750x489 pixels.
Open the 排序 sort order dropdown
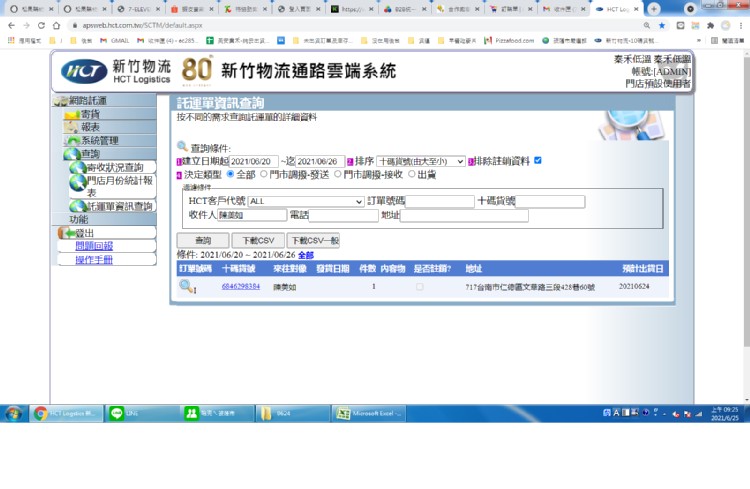[420, 162]
